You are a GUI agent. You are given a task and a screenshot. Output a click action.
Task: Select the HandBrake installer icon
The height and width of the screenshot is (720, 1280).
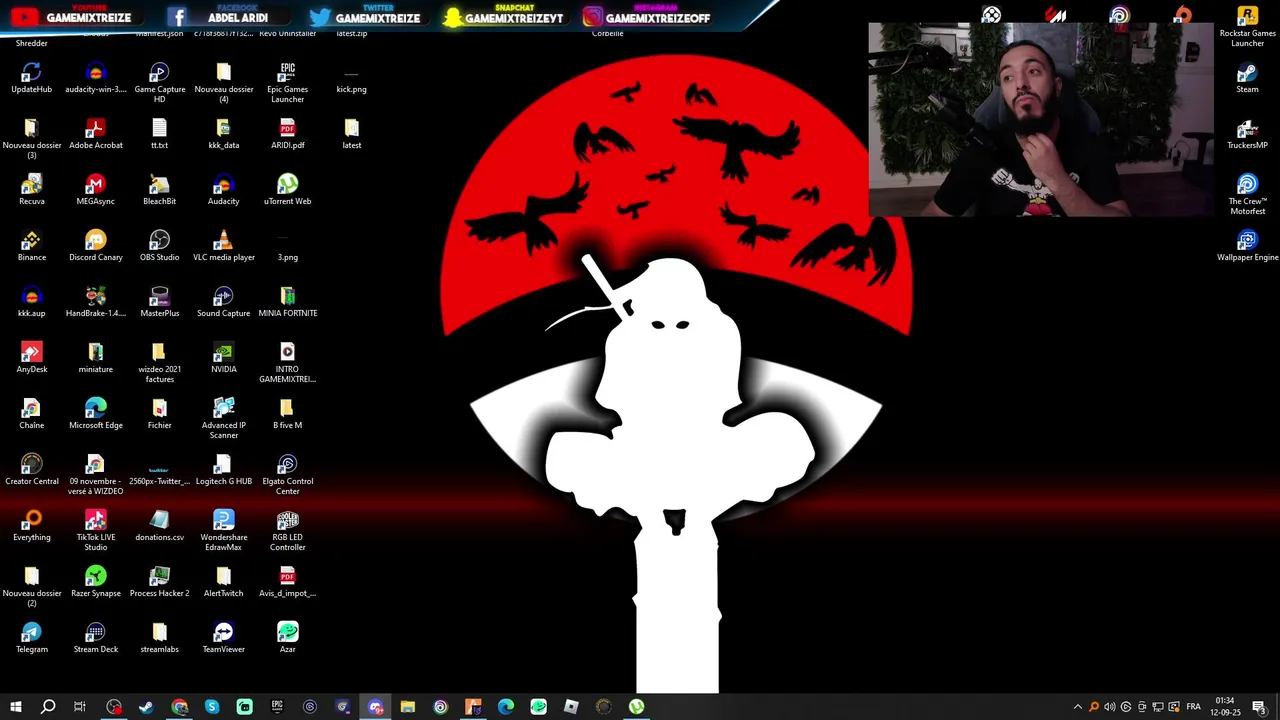(95, 302)
